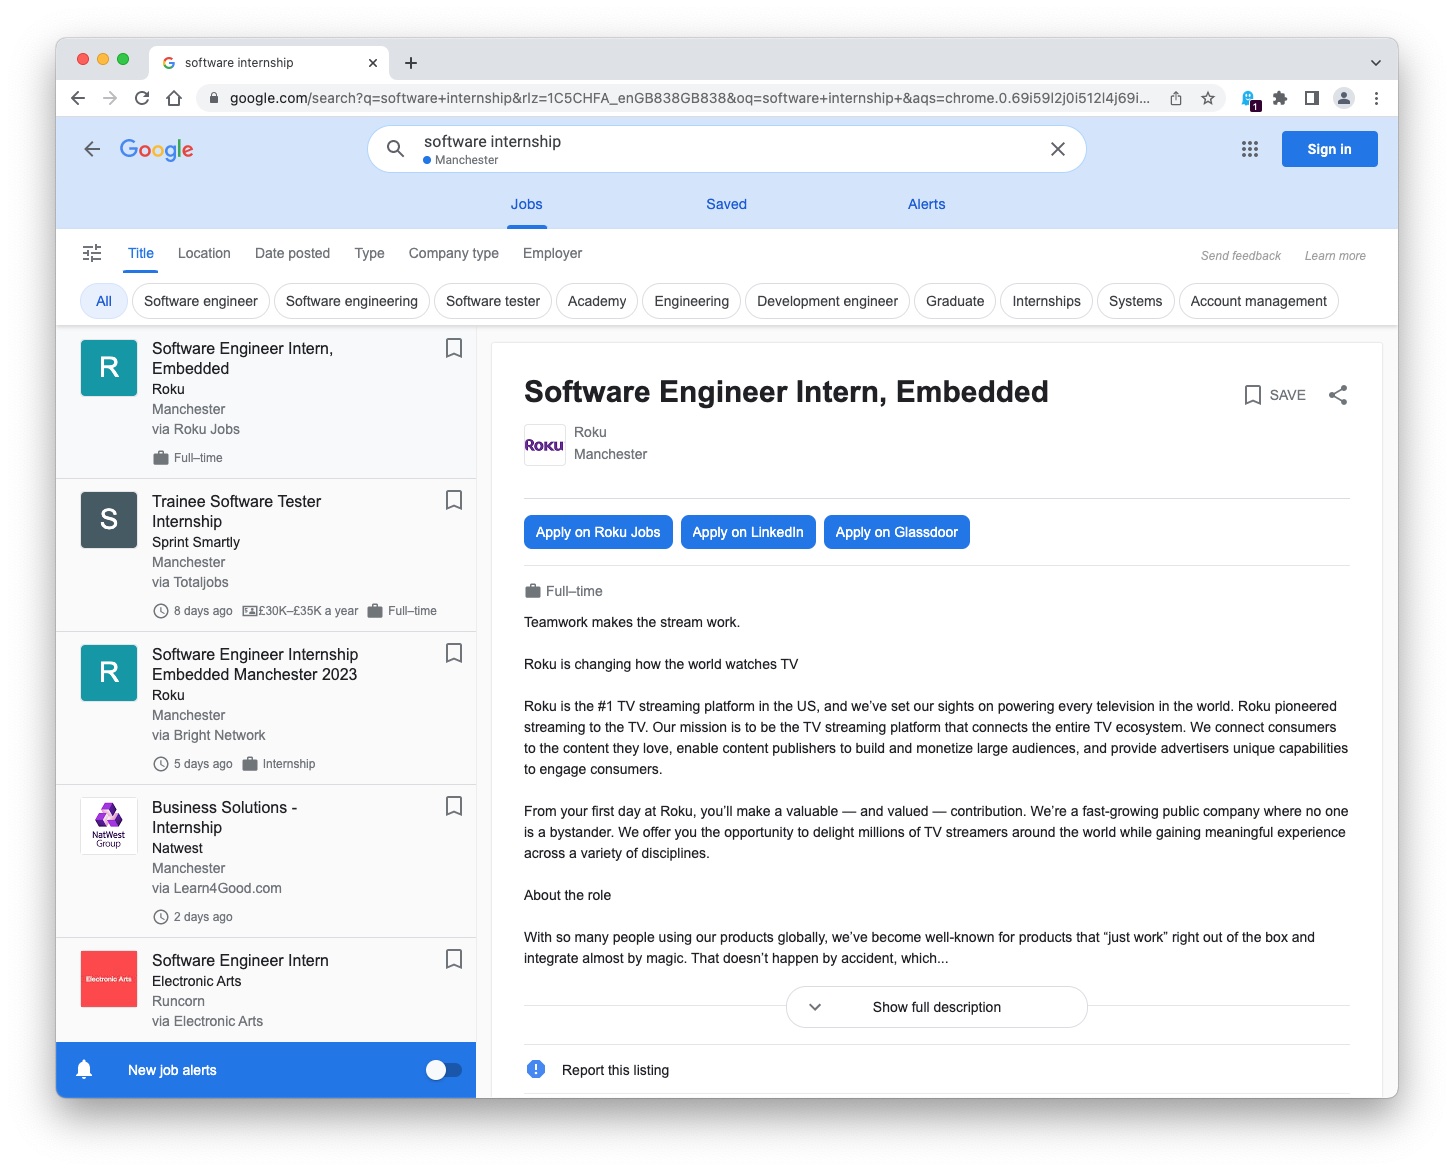Open the all filters slider icon

92,253
